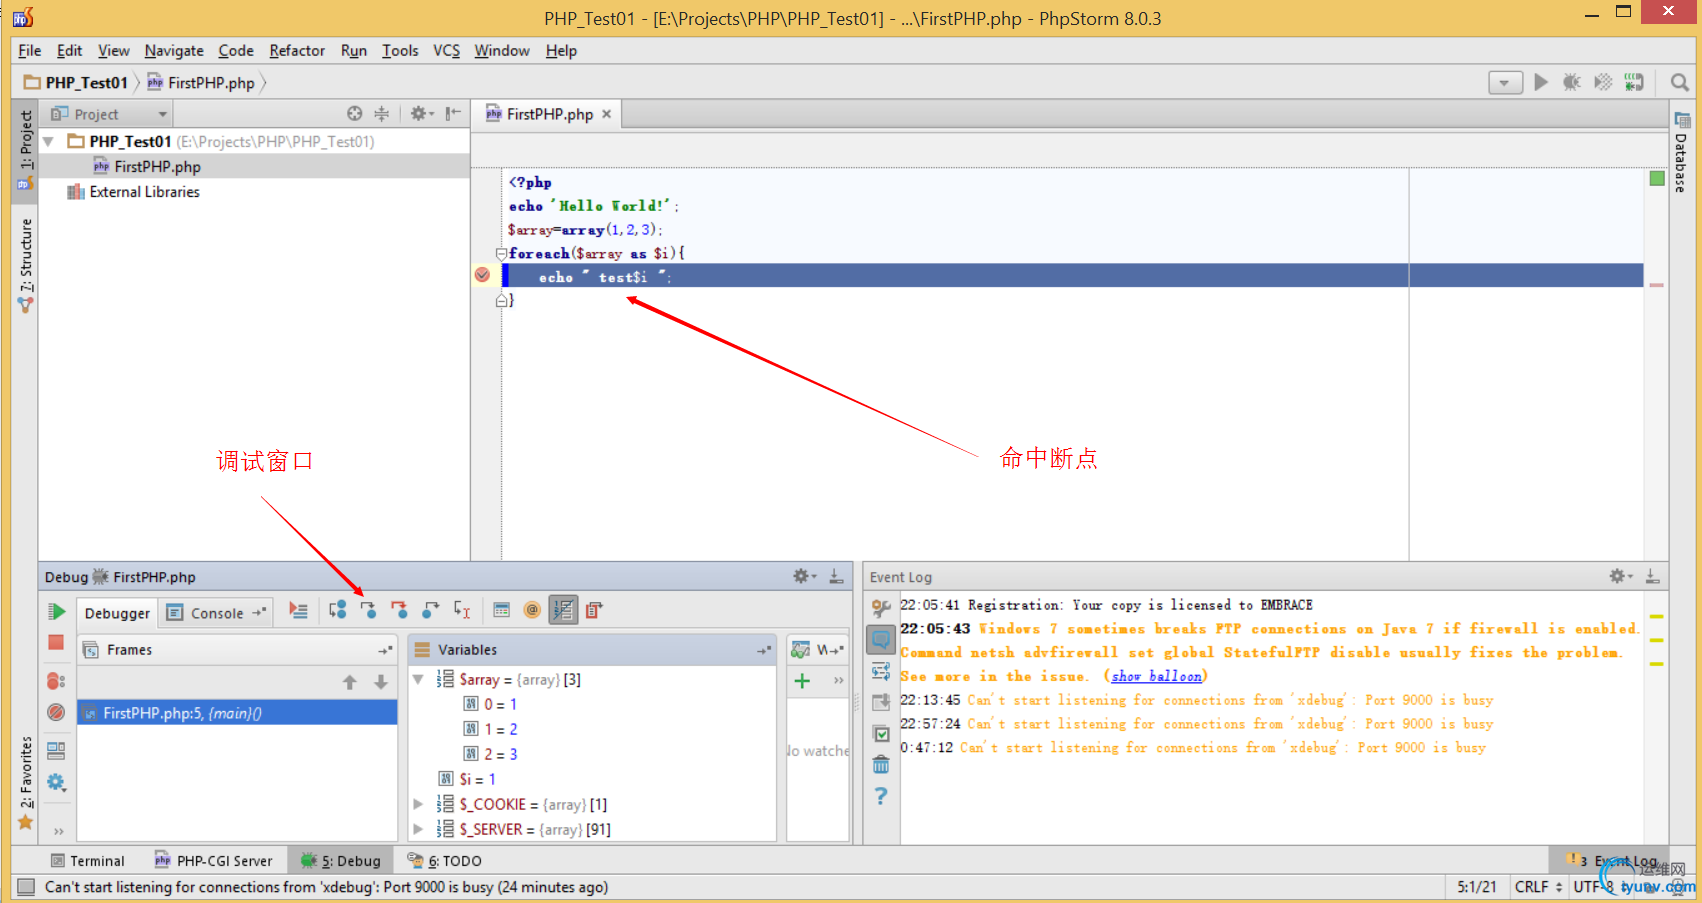The width and height of the screenshot is (1702, 903).
Task: Collapse the $array variable node
Action: (419, 679)
